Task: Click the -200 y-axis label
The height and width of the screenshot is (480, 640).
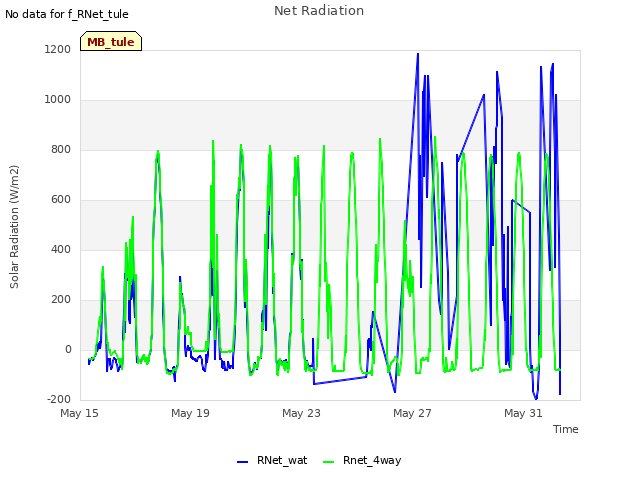Action: [59, 399]
